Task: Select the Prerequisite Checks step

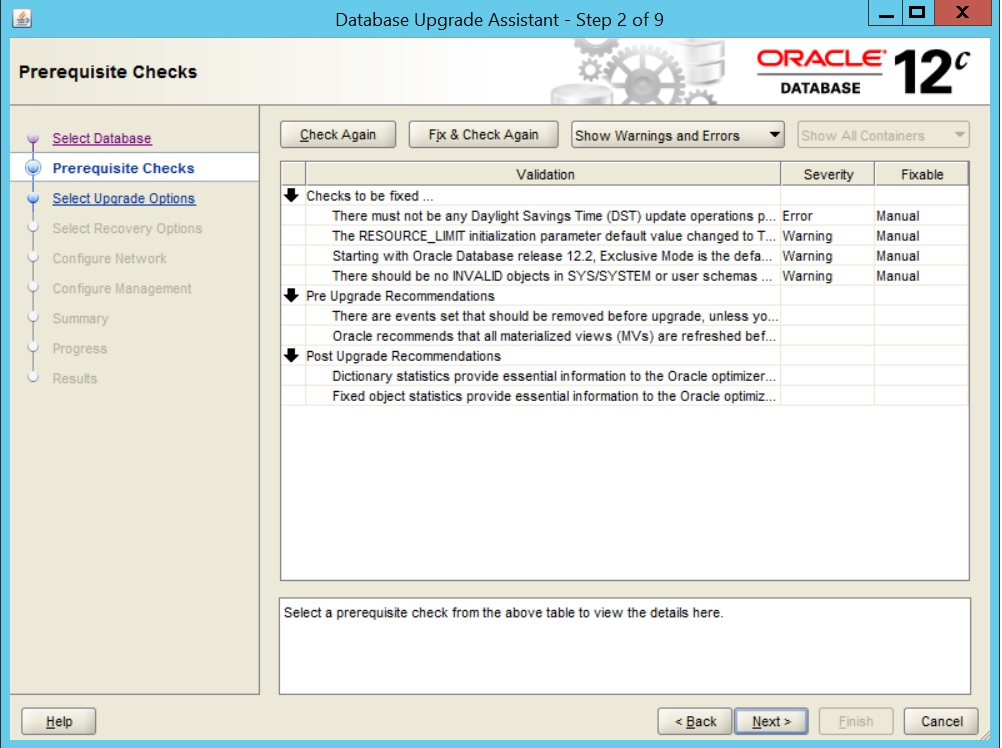Action: (123, 168)
